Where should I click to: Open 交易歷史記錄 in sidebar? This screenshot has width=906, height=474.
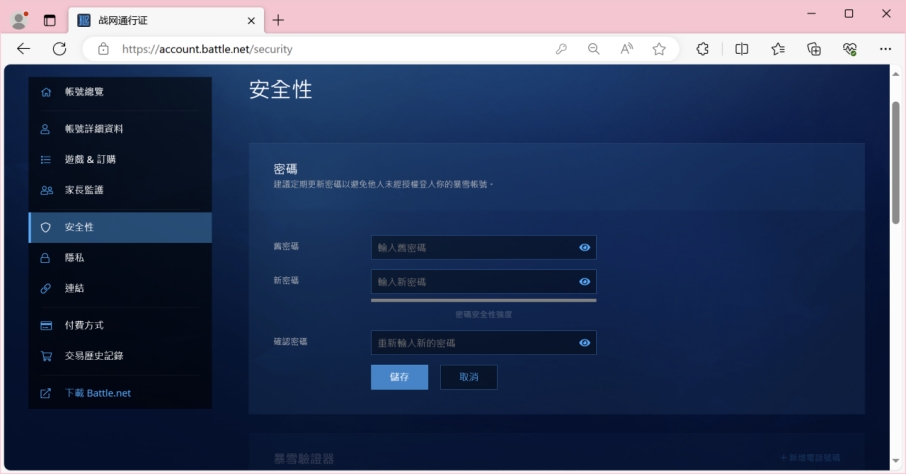(120, 356)
